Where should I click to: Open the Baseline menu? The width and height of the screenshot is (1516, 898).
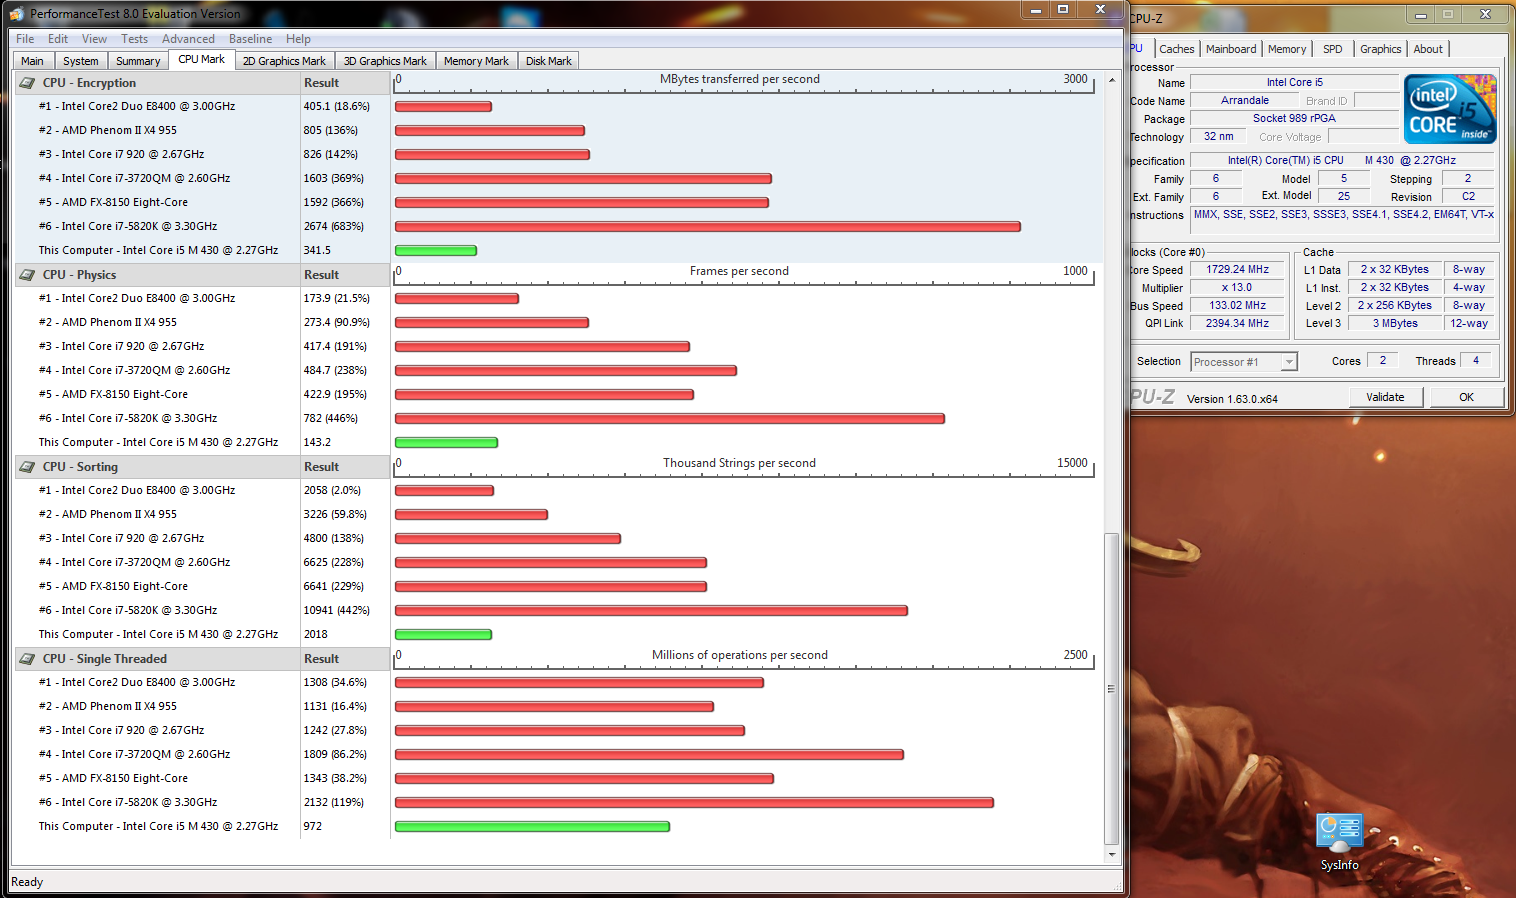tap(250, 39)
